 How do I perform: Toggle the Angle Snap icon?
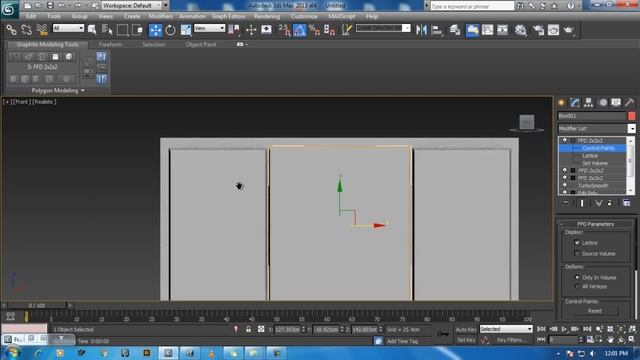point(299,30)
